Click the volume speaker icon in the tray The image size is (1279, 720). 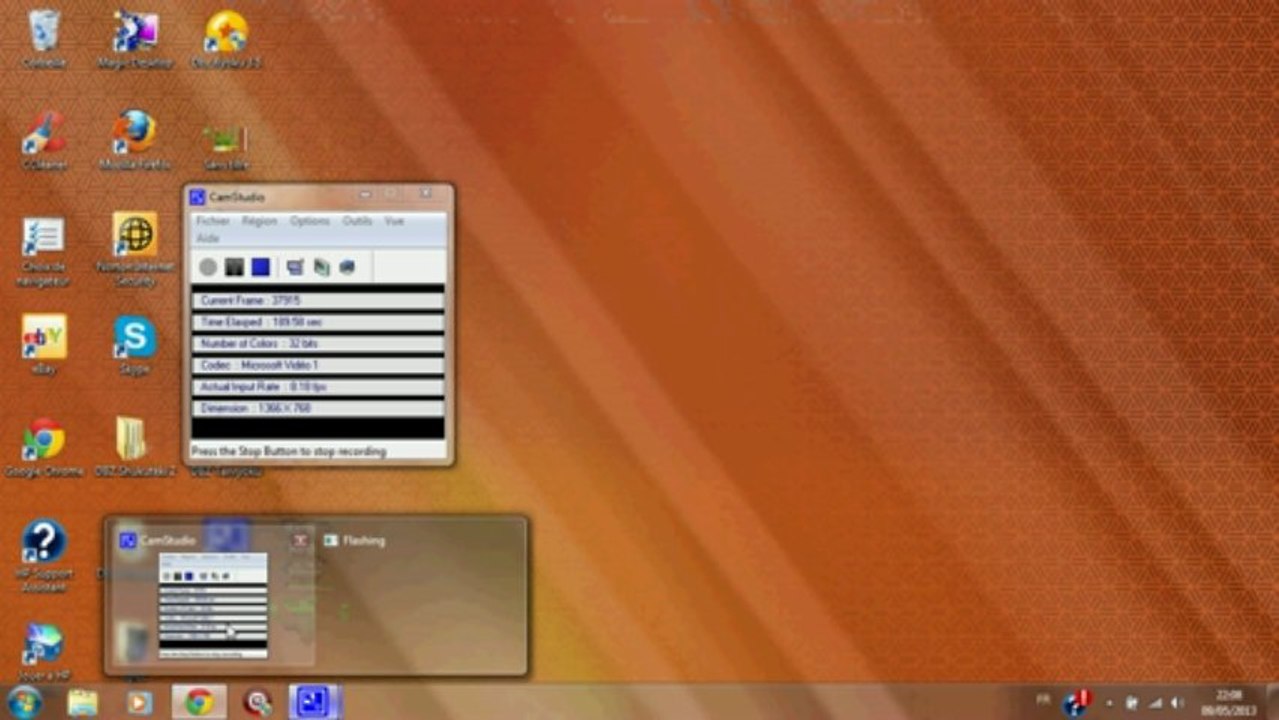pos(1177,703)
